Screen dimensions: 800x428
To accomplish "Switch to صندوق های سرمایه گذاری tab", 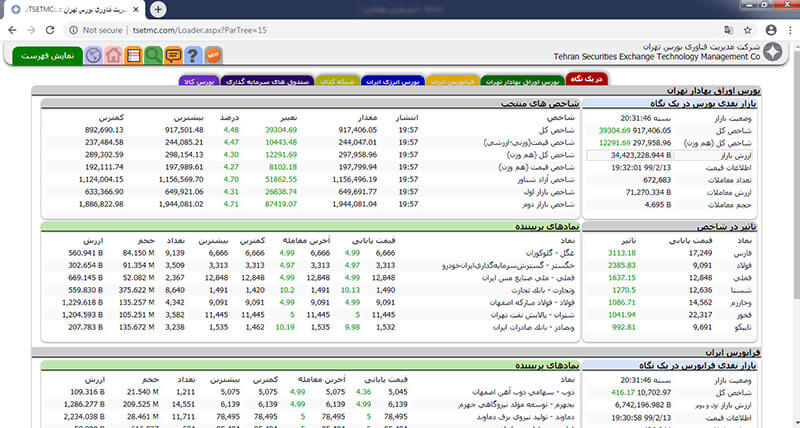I will coord(267,81).
